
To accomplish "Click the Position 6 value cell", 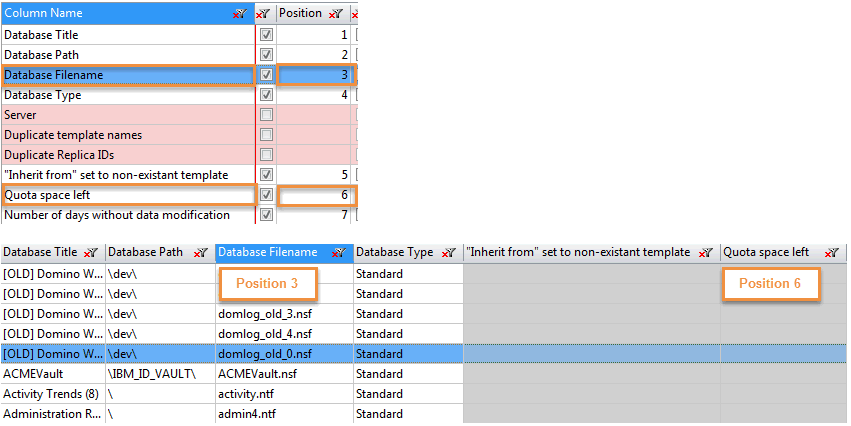I will pyautogui.click(x=315, y=195).
